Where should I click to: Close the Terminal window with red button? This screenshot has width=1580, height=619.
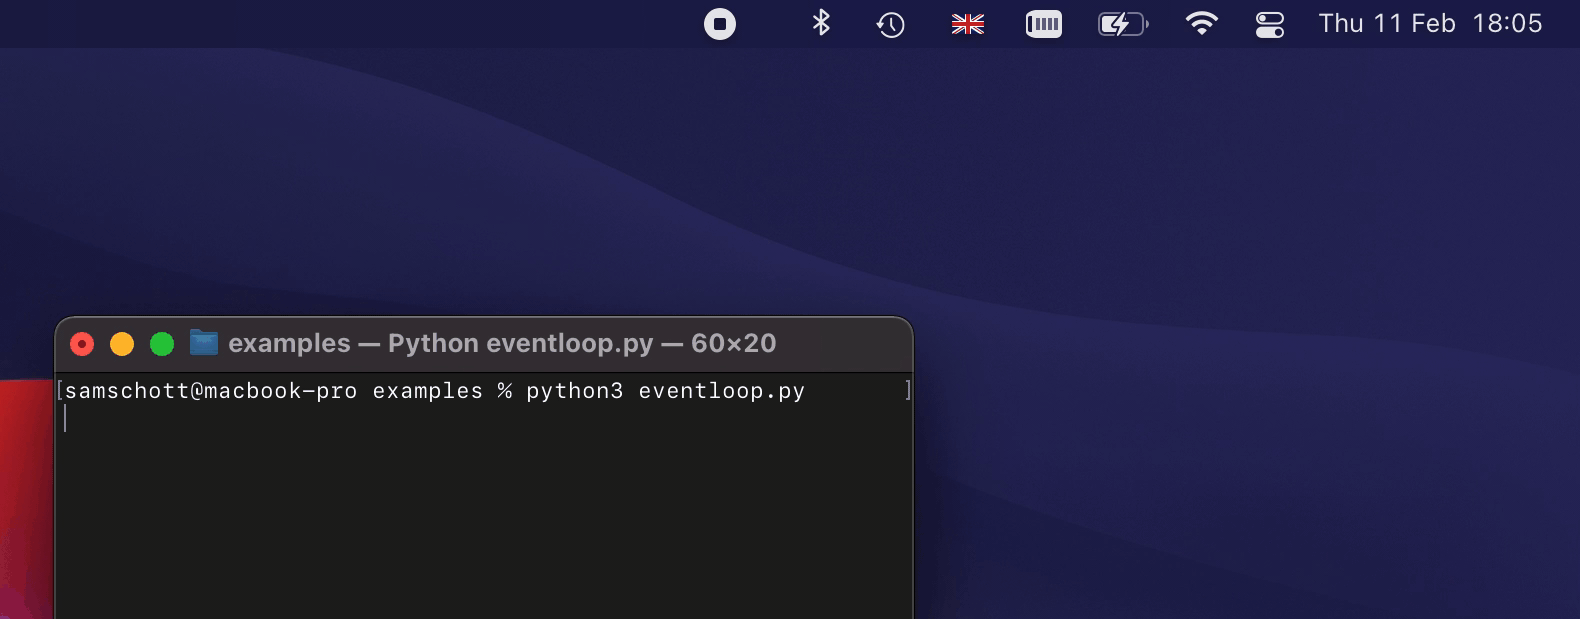coord(82,344)
